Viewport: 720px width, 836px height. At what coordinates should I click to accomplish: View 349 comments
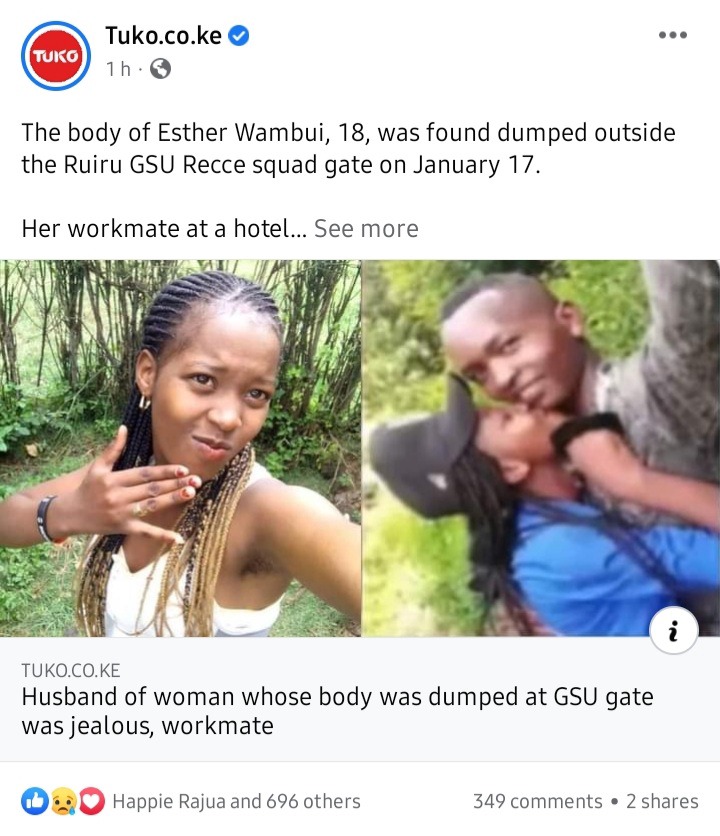coord(538,801)
